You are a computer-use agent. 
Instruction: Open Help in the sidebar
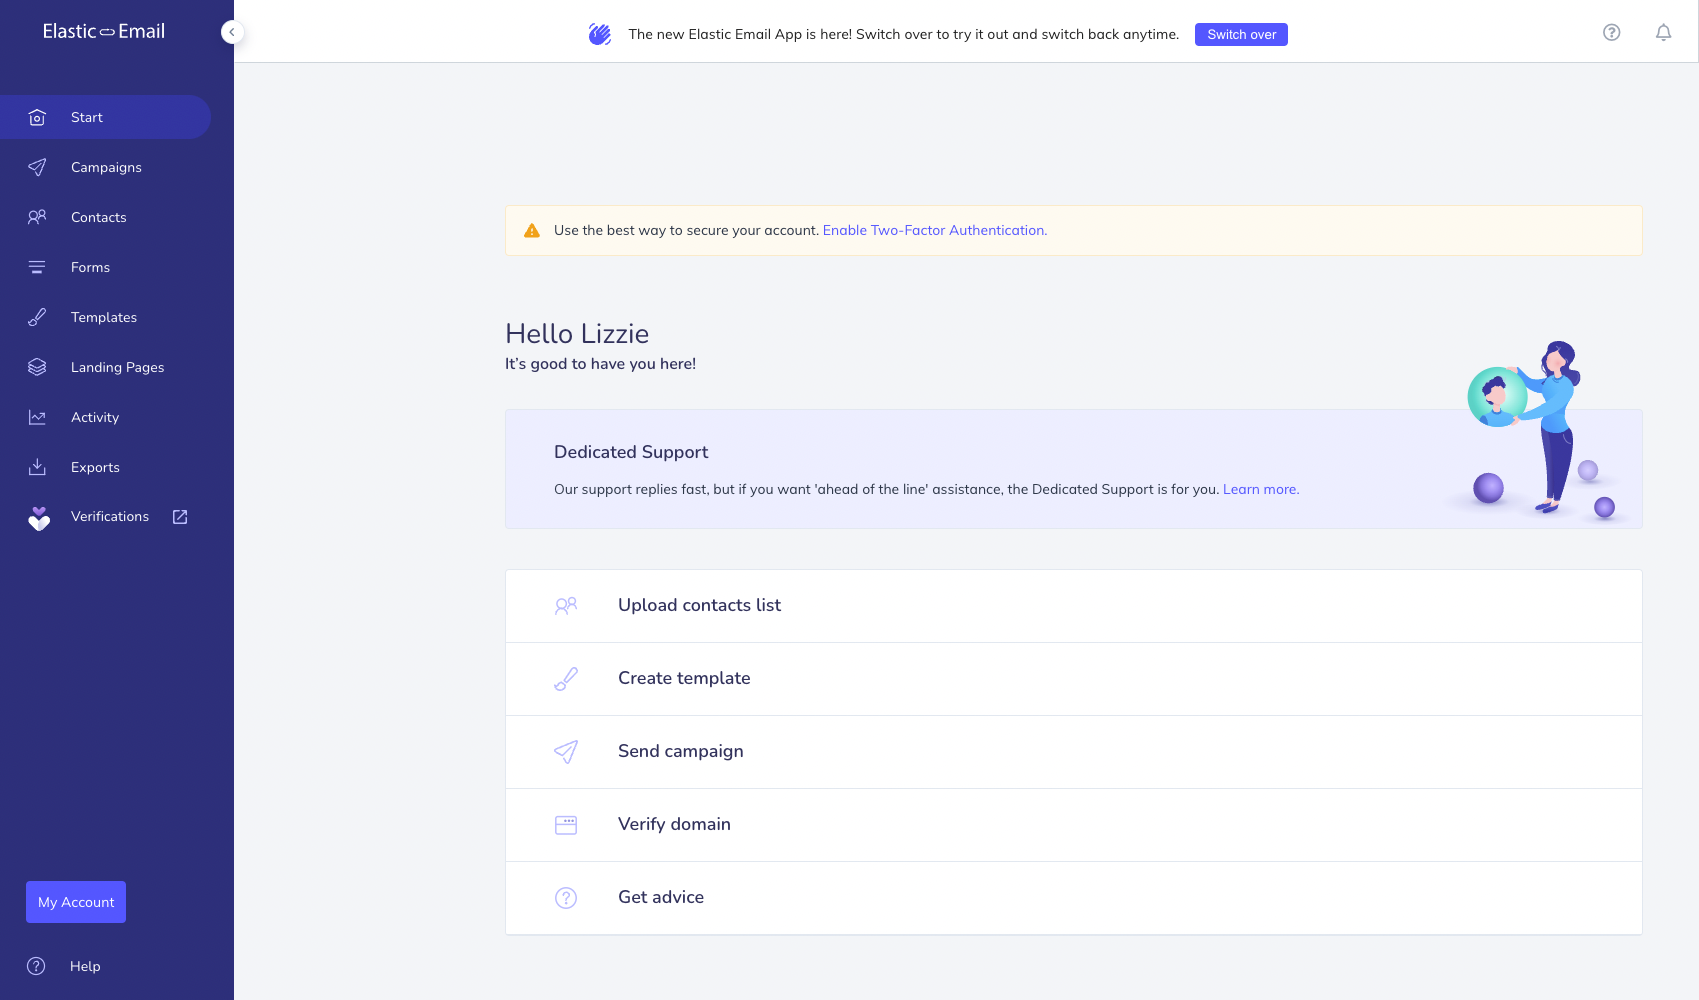[x=84, y=966]
